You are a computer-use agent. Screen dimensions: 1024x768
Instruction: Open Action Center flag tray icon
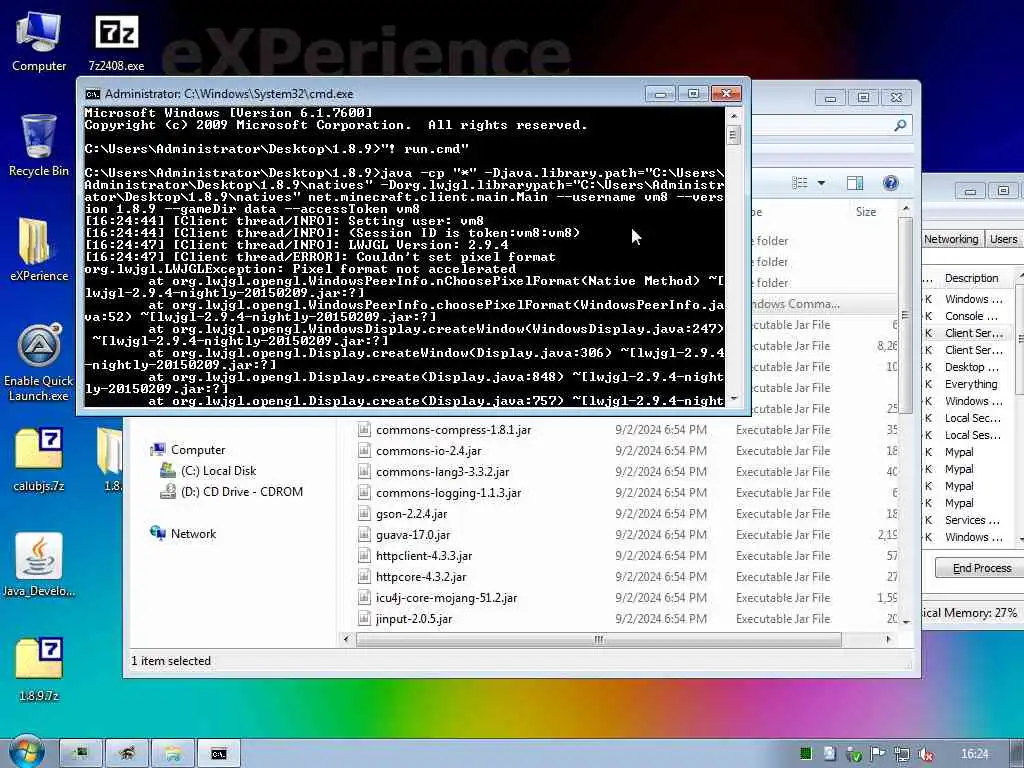[877, 754]
